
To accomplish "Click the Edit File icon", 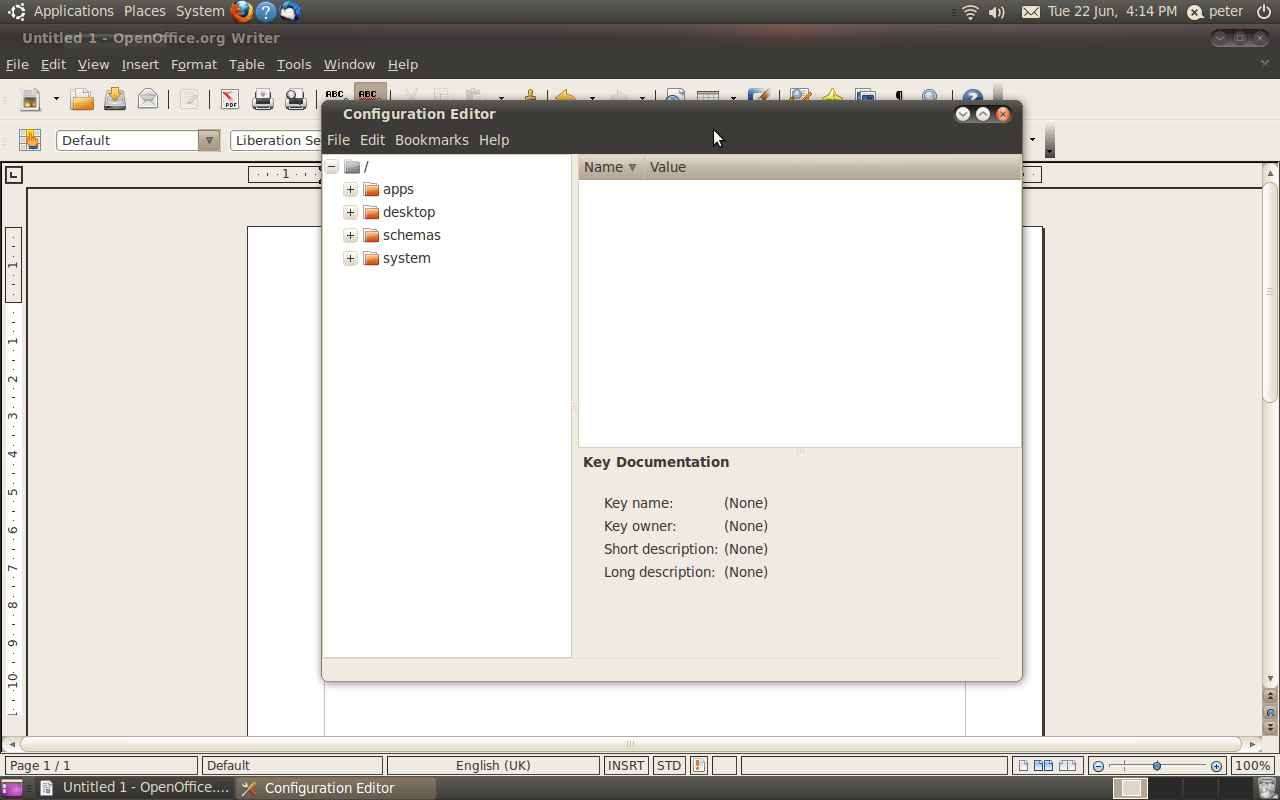I will 189,98.
